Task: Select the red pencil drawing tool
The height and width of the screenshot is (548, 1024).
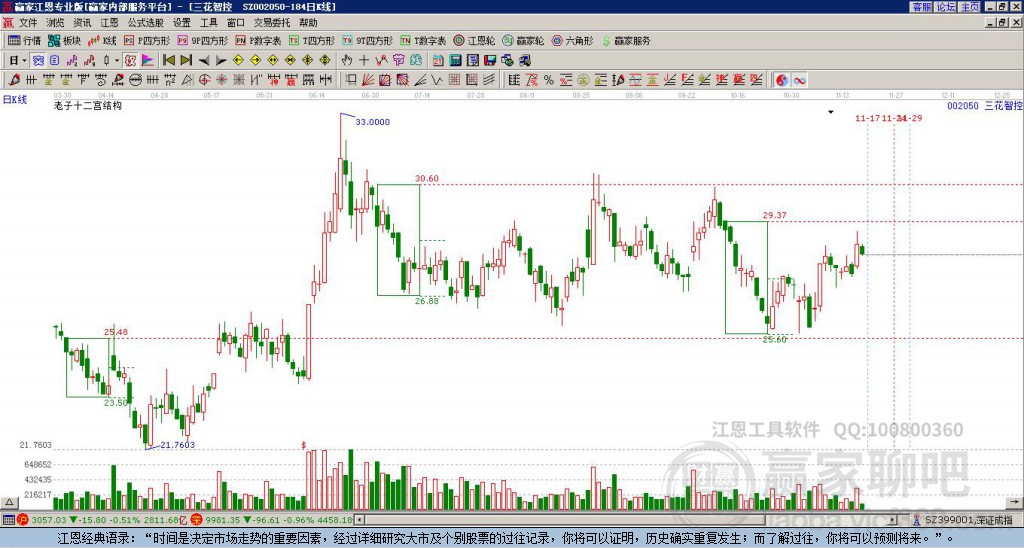Action: point(14,80)
